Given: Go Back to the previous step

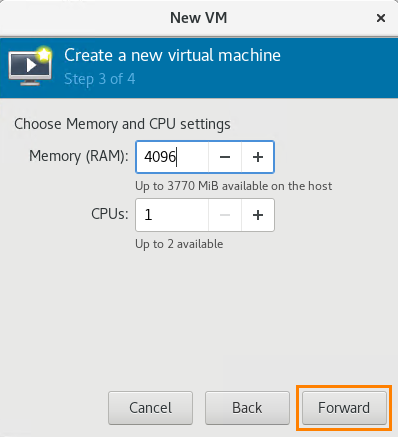Looking at the screenshot, I should tap(247, 408).
